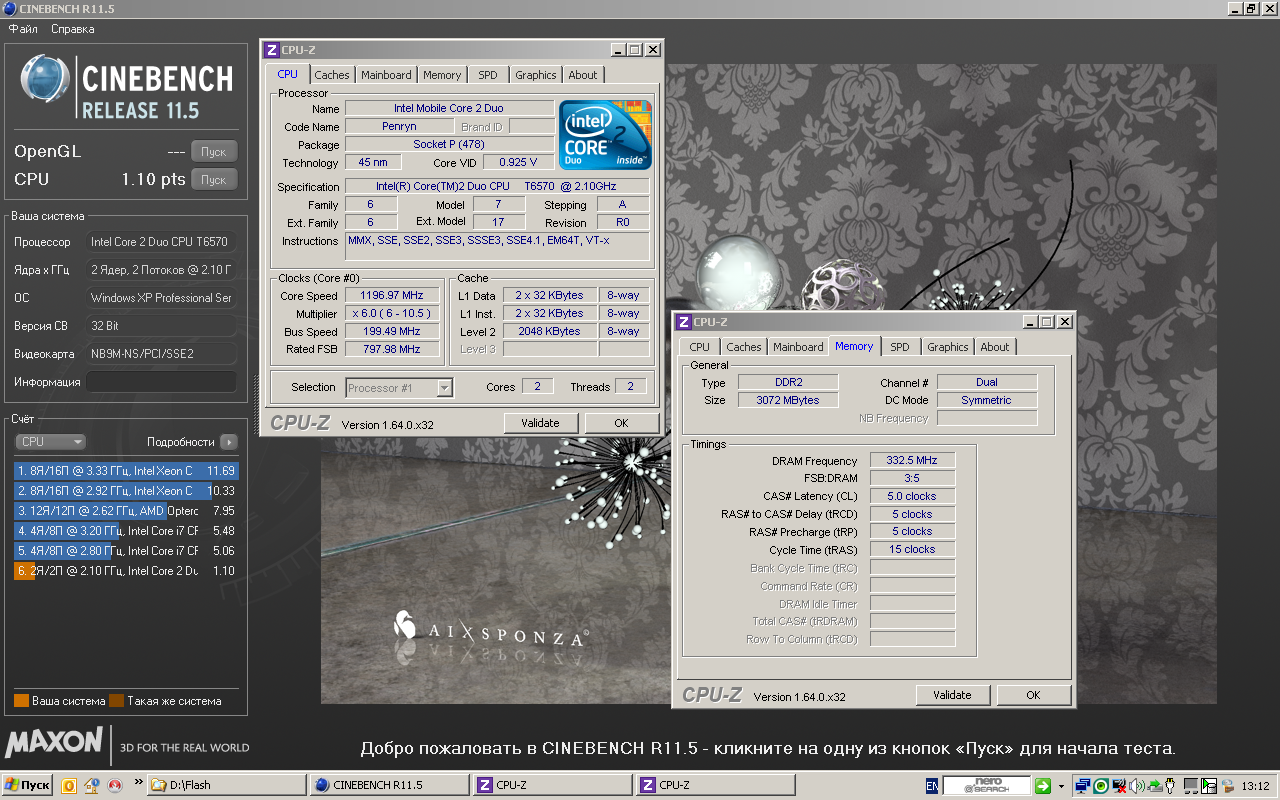Select ranking row 12Я/12П @ 2.62 ГГц AMD
The image size is (1280, 800).
[127, 511]
